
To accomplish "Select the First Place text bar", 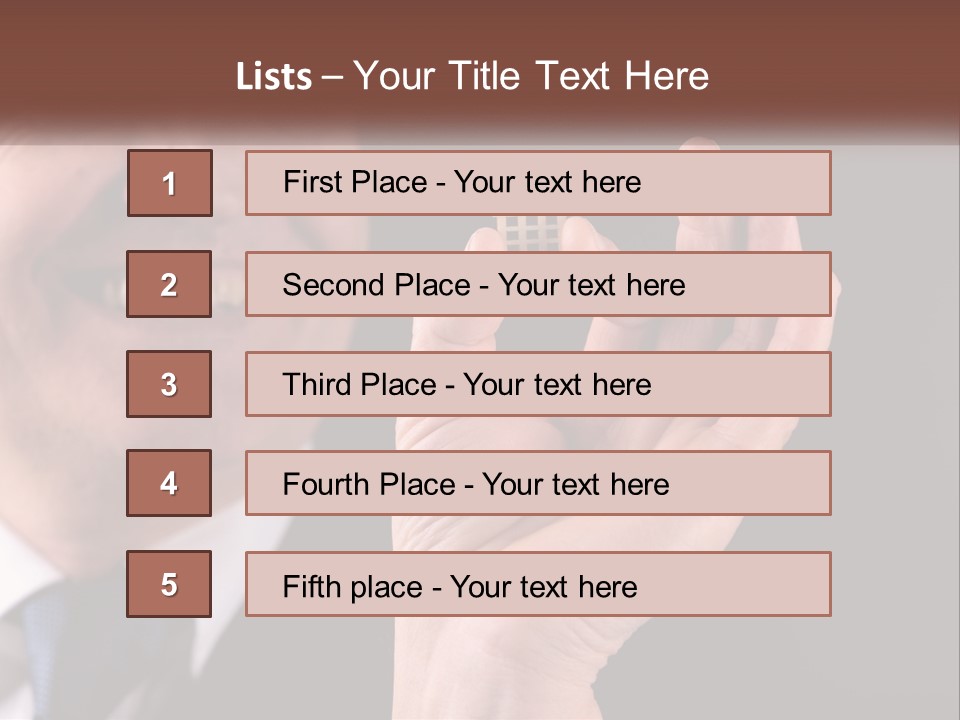I will pos(538,183).
